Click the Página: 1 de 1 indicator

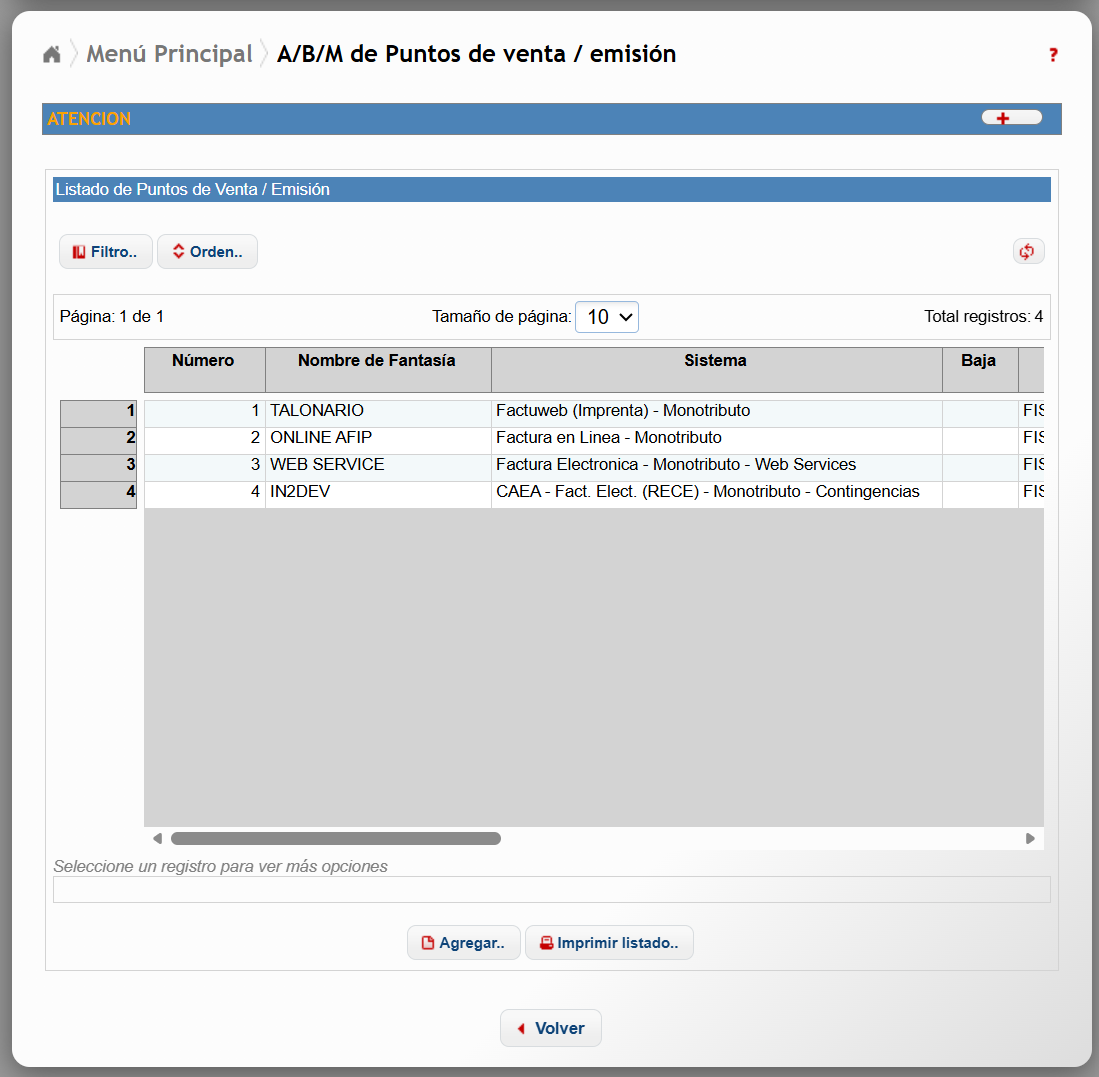tap(111, 317)
